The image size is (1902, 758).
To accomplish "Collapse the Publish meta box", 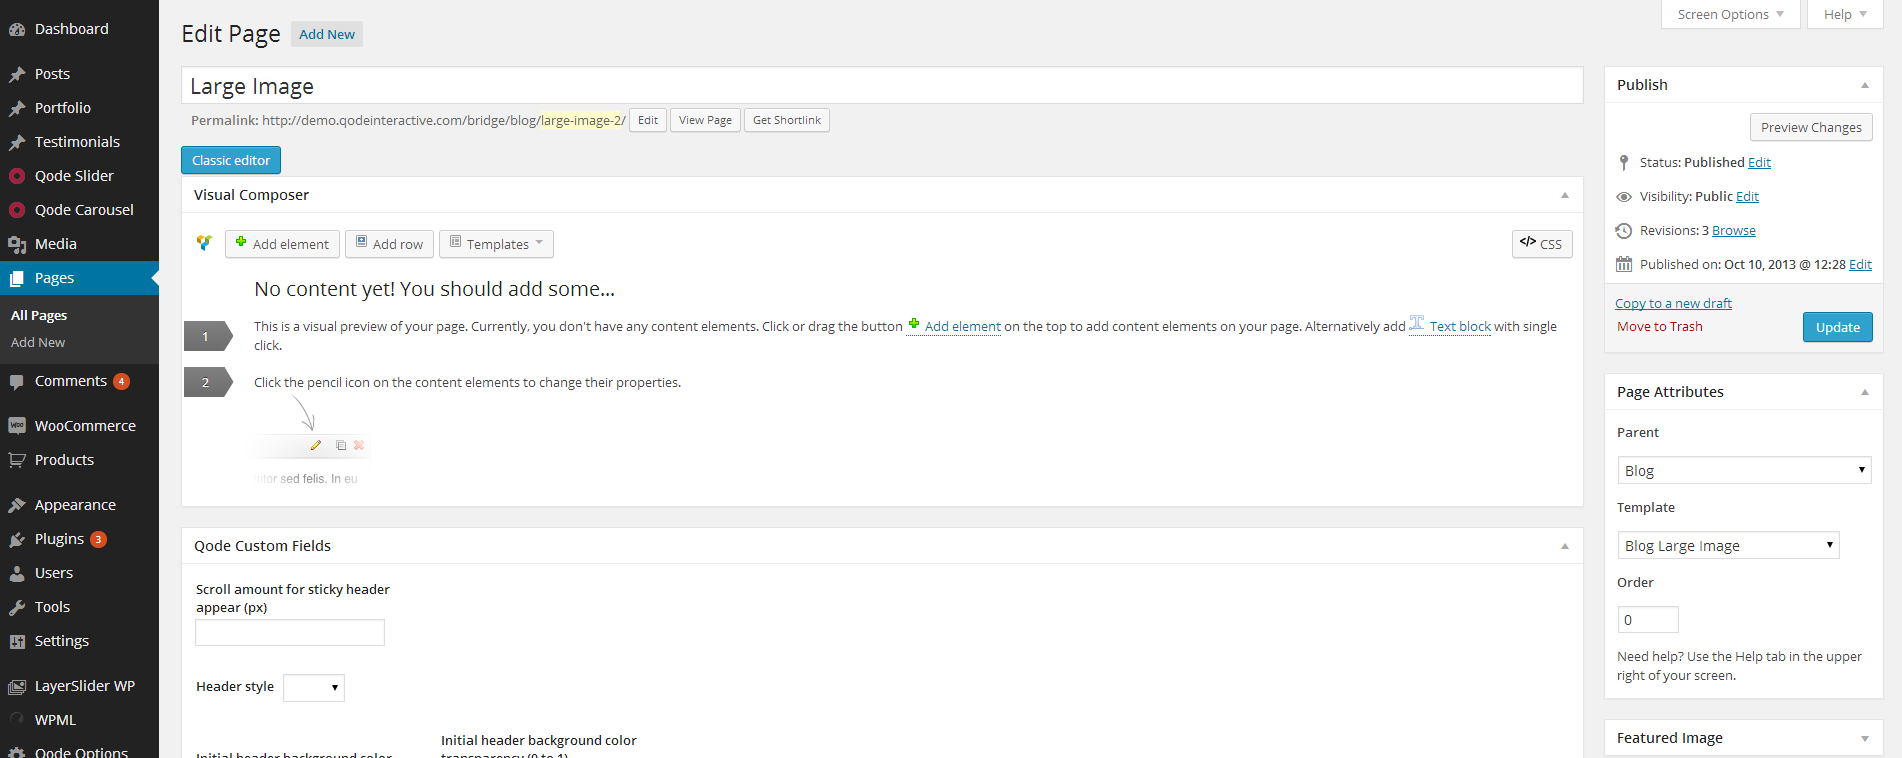I will [x=1864, y=85].
